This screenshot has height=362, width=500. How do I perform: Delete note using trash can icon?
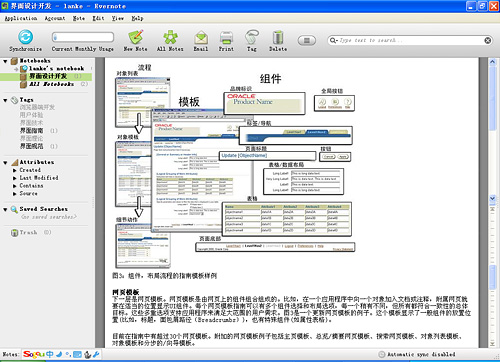[x=278, y=37]
